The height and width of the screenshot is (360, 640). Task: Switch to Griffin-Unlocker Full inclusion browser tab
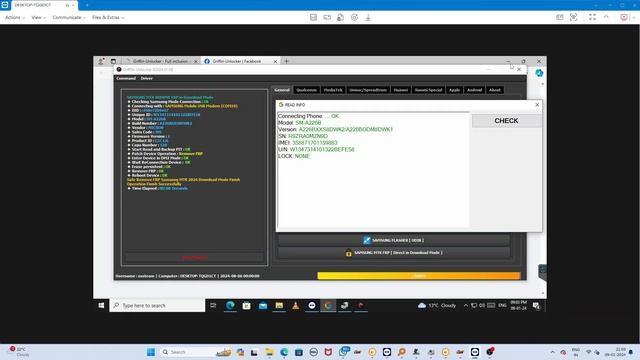pyautogui.click(x=160, y=61)
